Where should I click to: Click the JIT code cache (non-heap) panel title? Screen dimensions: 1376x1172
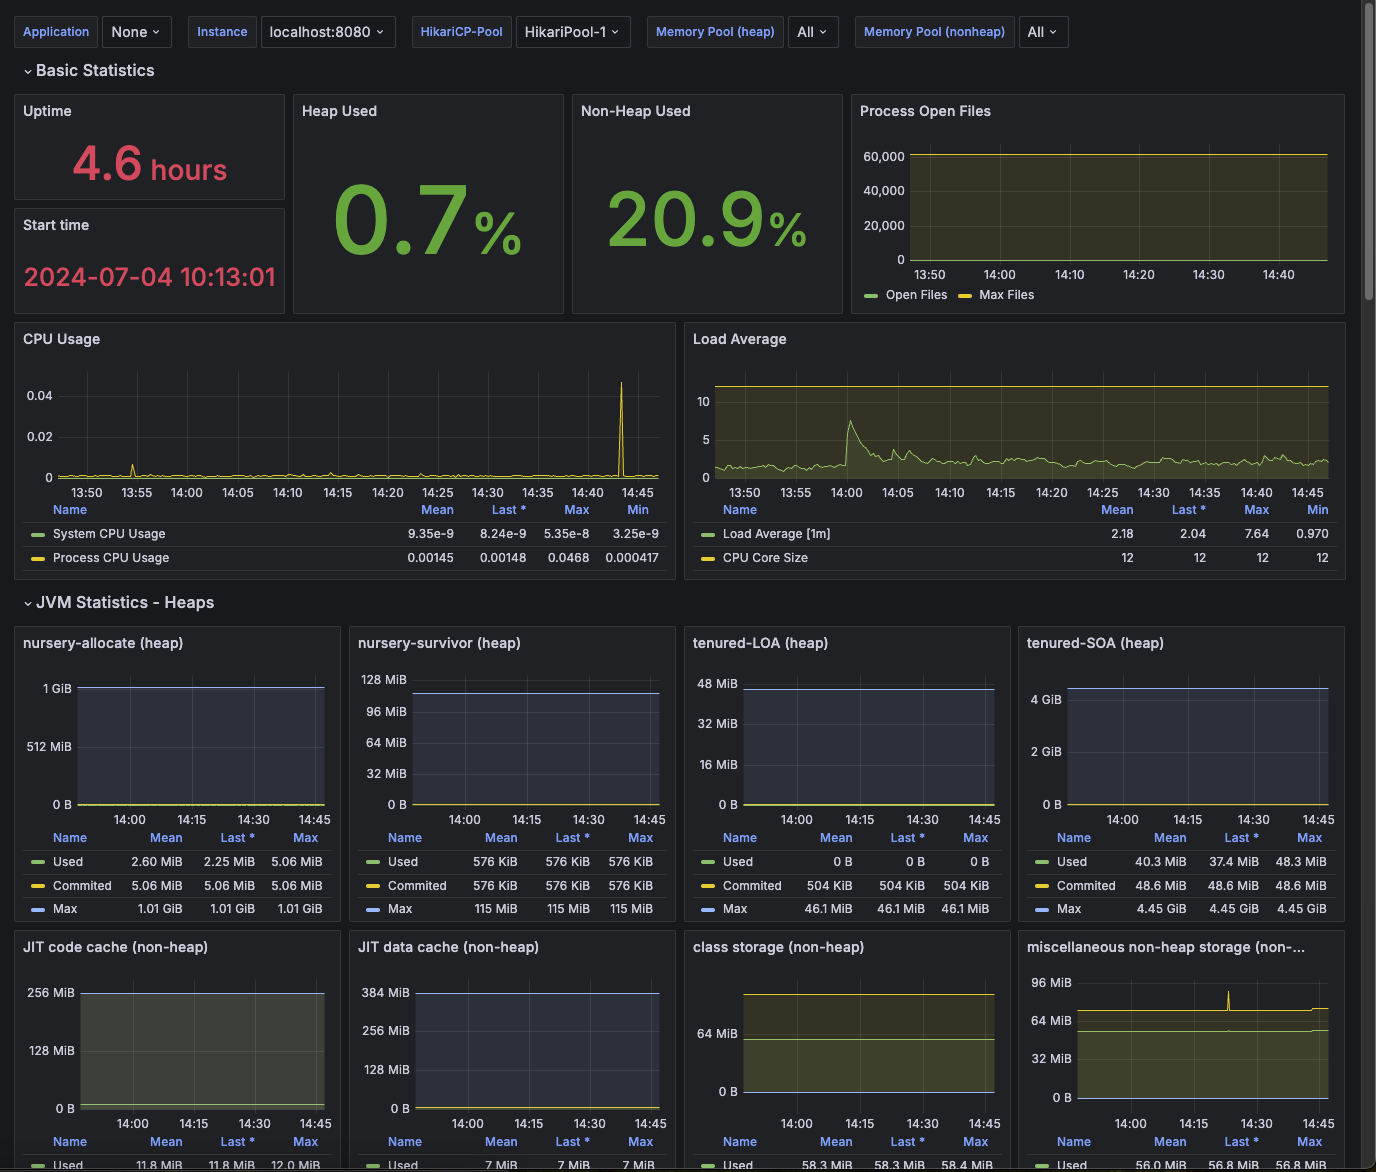pyautogui.click(x=115, y=947)
